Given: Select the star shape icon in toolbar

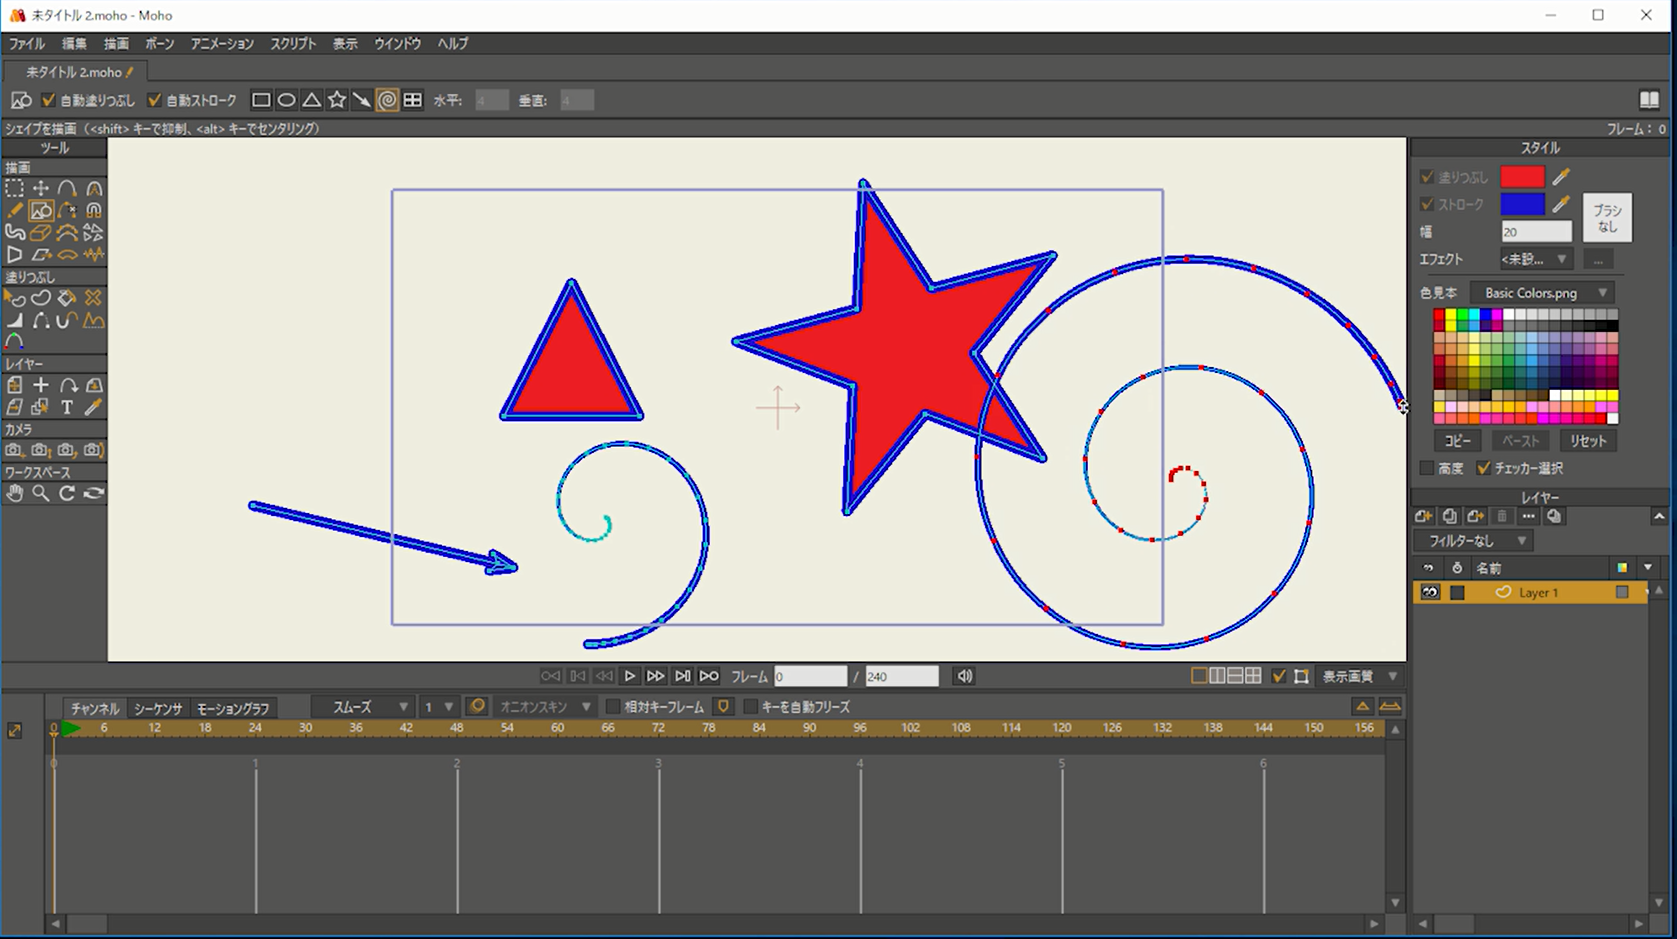Looking at the screenshot, I should [x=337, y=100].
